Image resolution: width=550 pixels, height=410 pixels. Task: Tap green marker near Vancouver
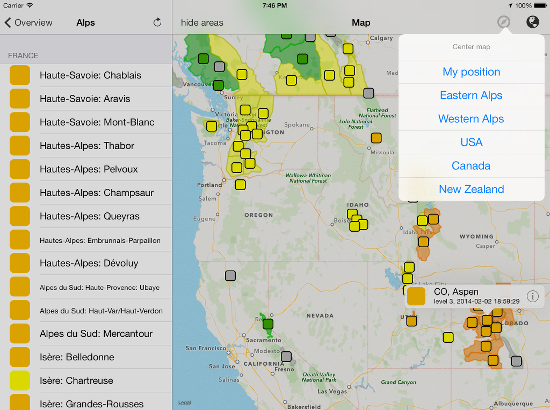tap(218, 85)
